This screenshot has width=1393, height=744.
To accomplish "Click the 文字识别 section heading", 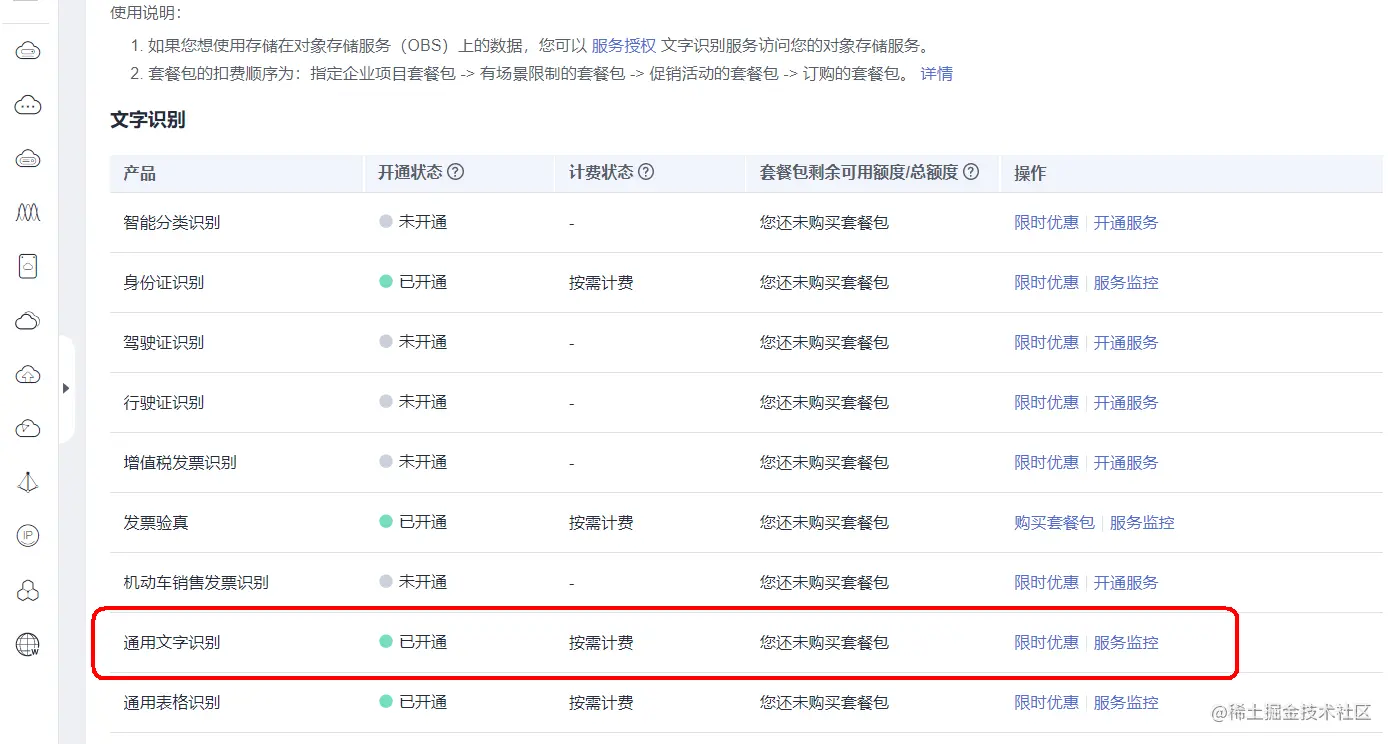I will tap(148, 120).
